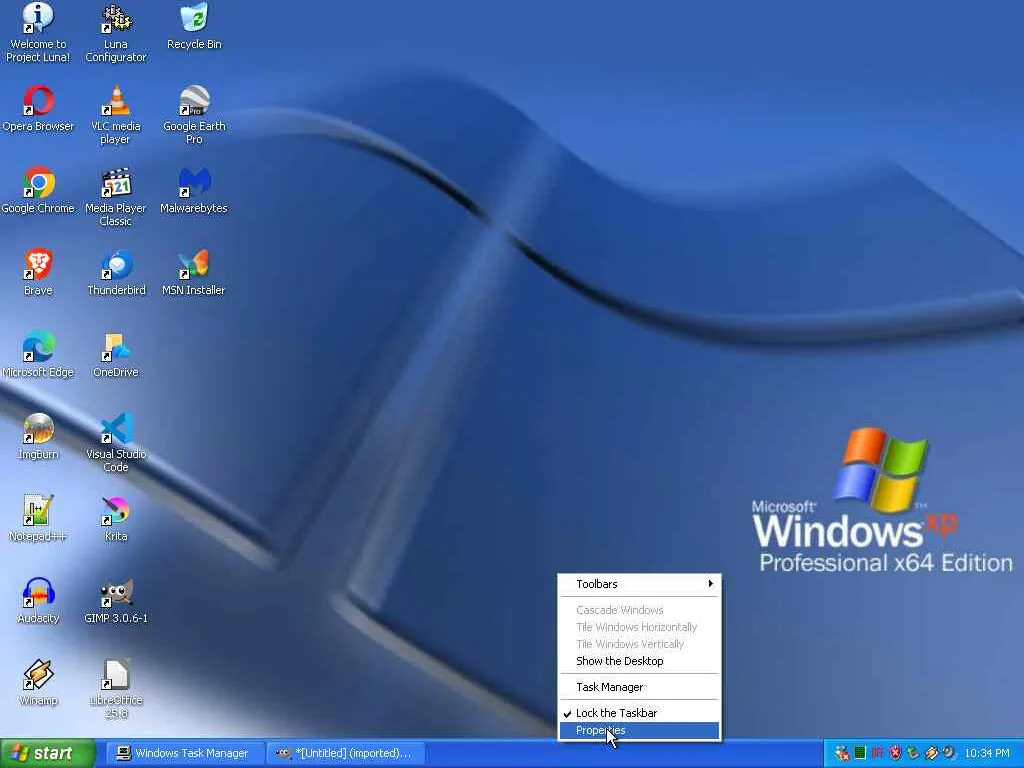
Task: Select the Krita shortcut
Action: (x=116, y=520)
